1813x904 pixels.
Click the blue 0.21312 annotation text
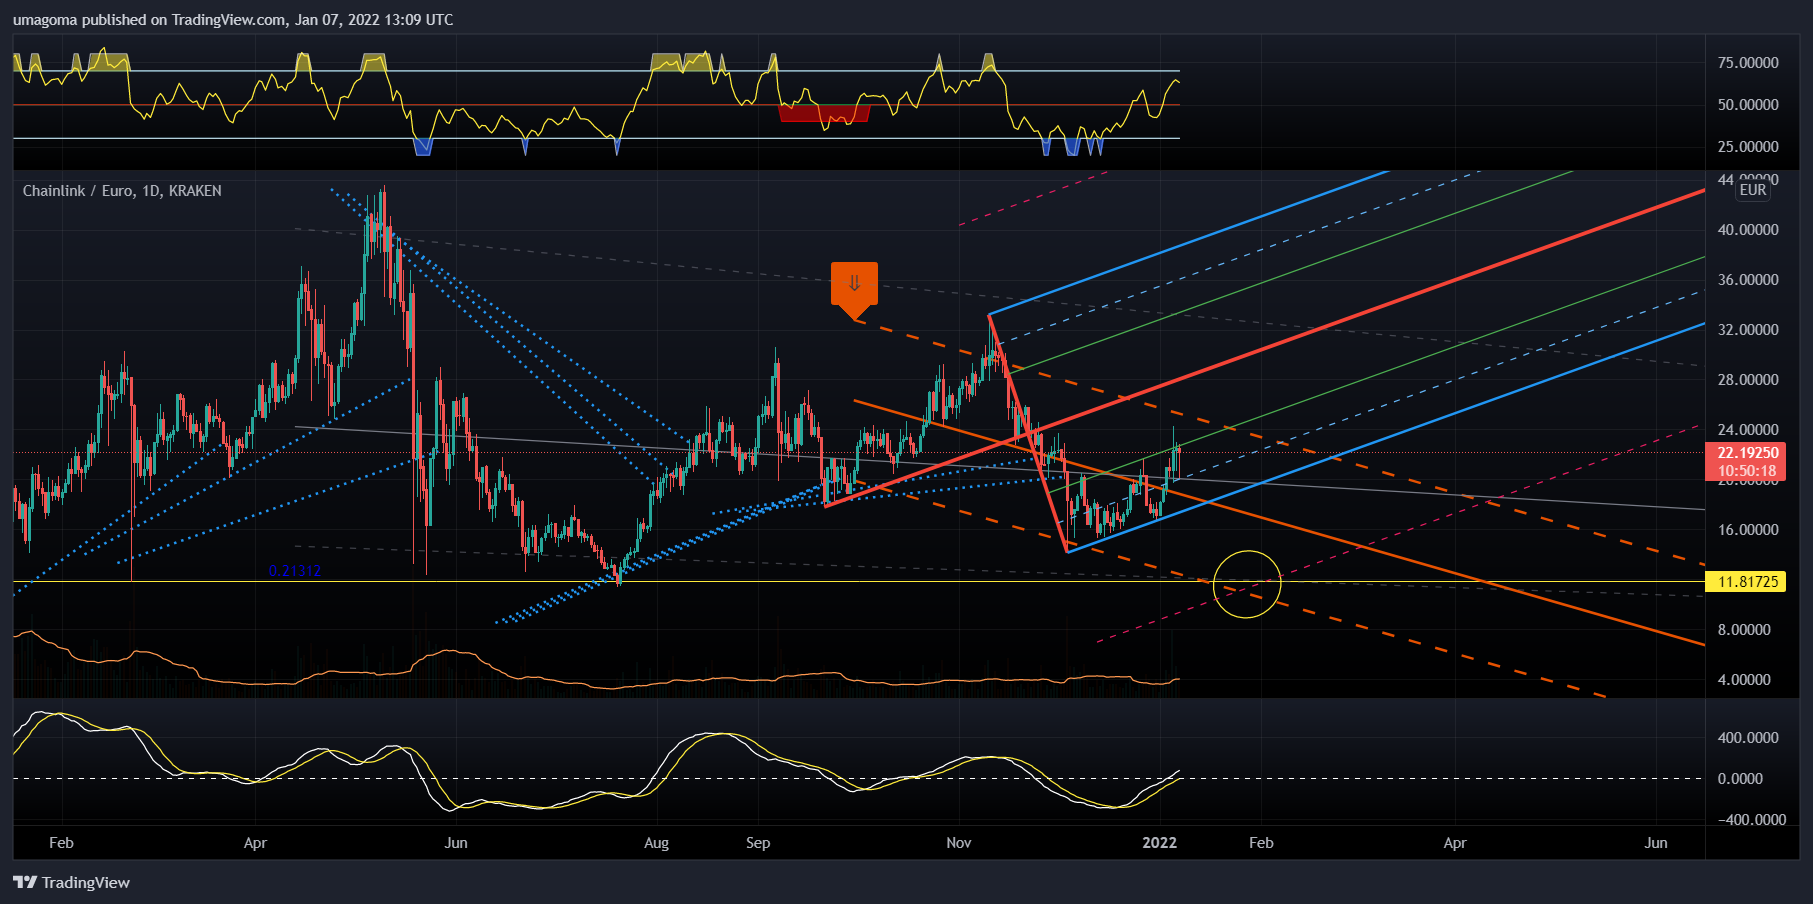pyautogui.click(x=295, y=571)
